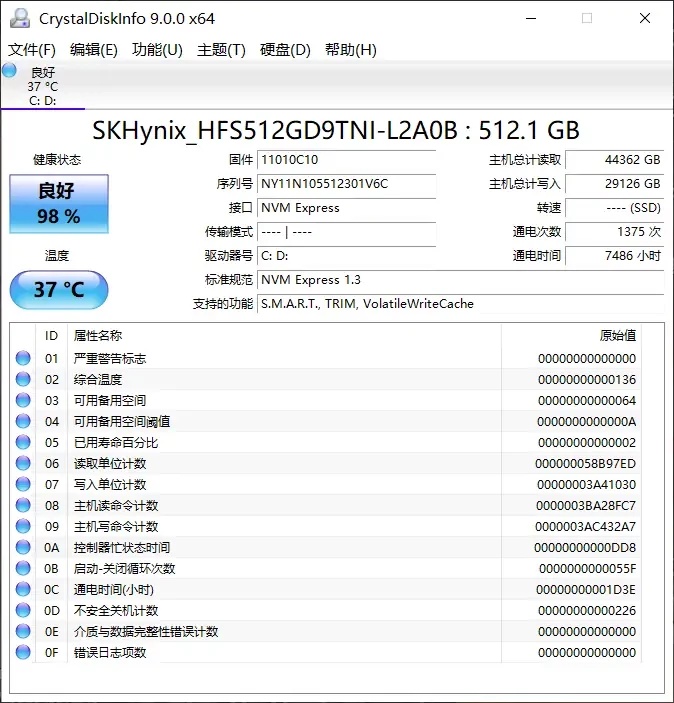Image resolution: width=674 pixels, height=703 pixels.
Task: Click the firmware field 11010C10
Action: point(346,160)
